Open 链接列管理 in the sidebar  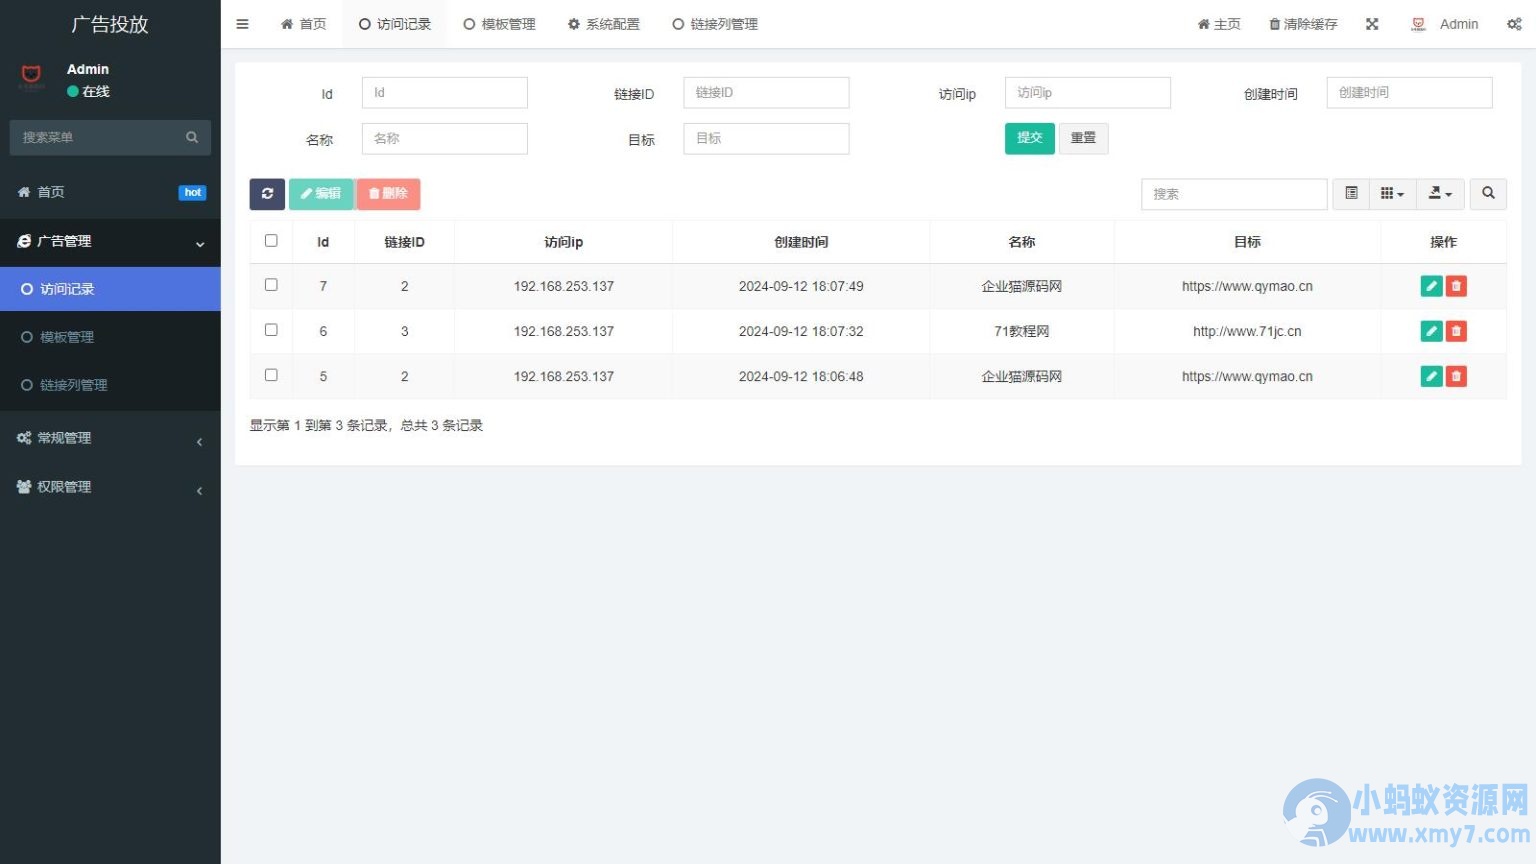[110, 385]
